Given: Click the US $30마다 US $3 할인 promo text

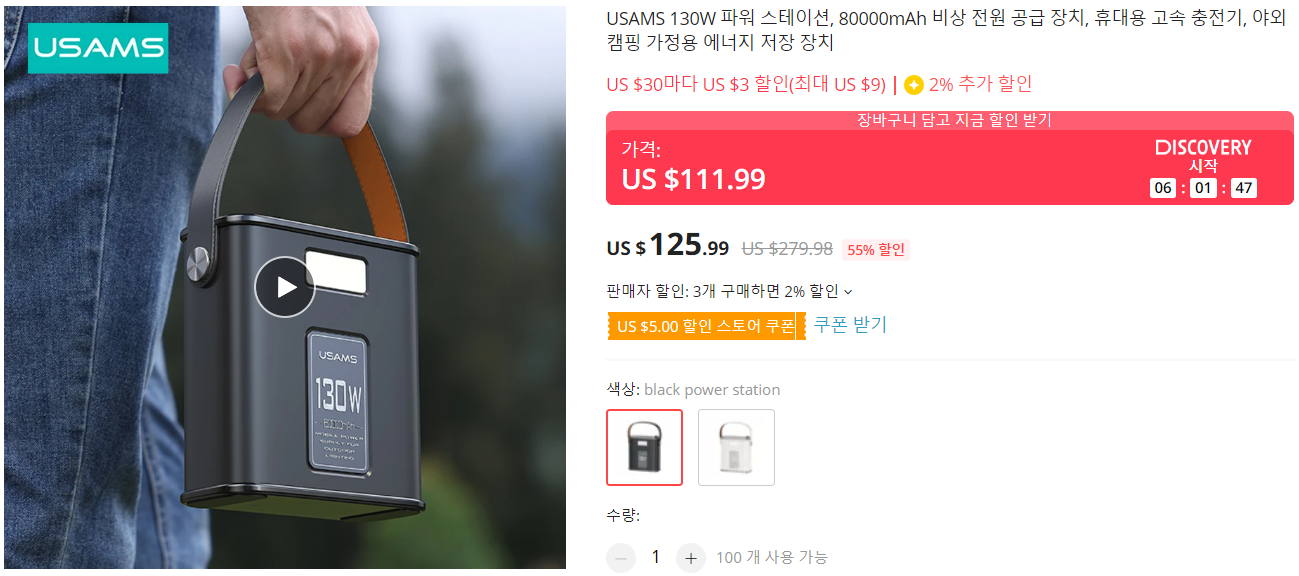Looking at the screenshot, I should [746, 84].
